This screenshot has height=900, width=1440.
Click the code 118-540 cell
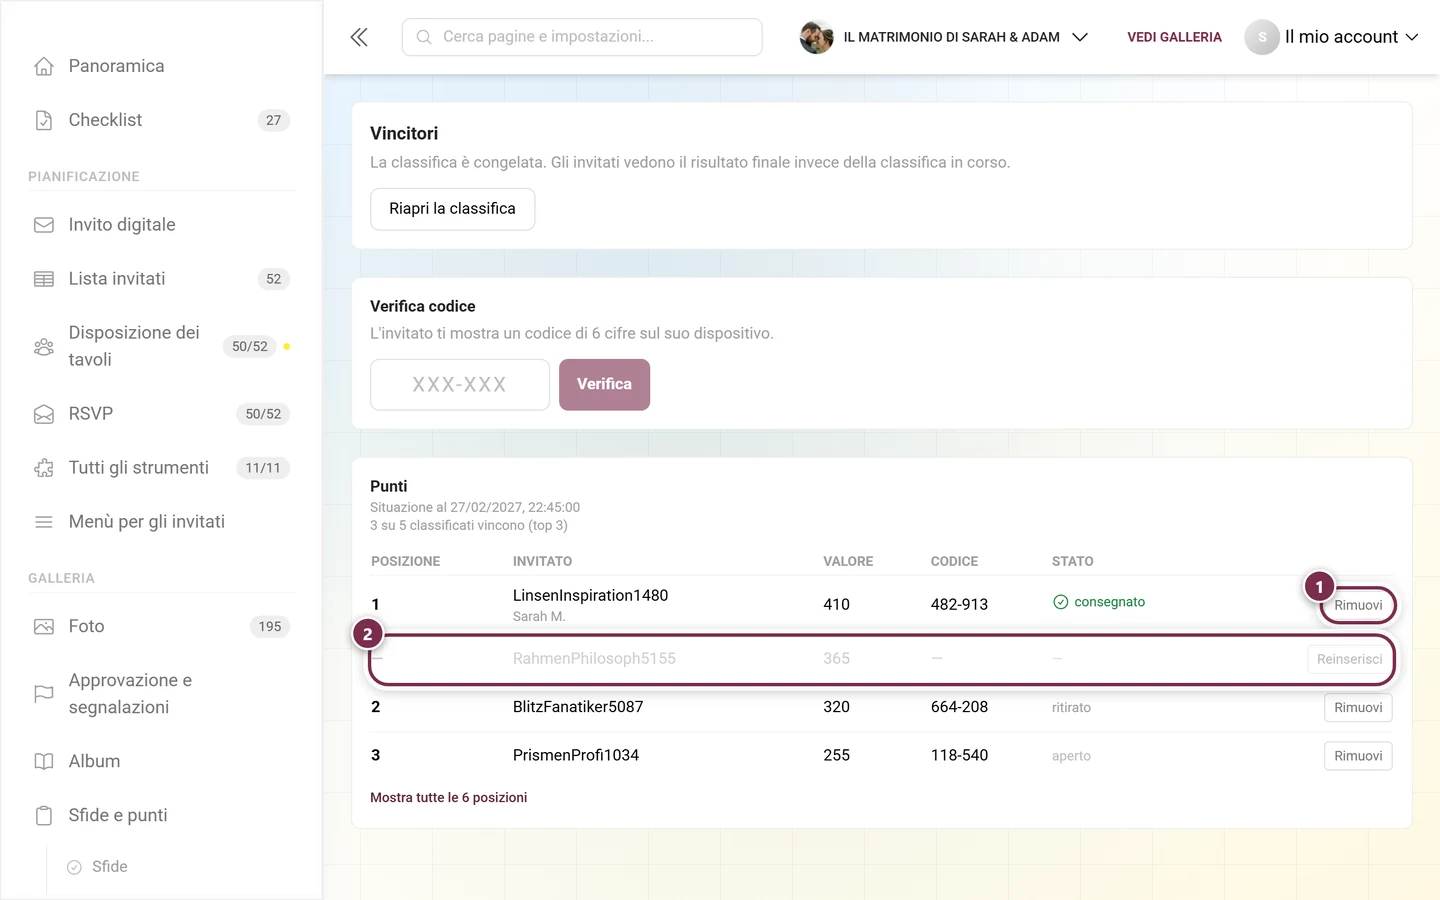(959, 756)
